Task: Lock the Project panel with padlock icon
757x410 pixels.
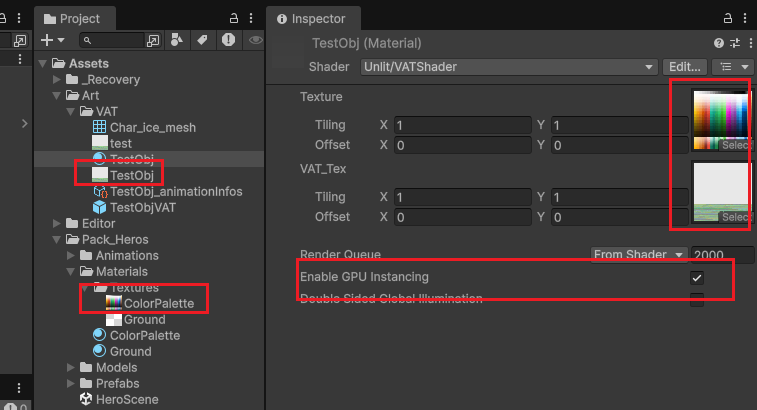Action: coord(233,18)
